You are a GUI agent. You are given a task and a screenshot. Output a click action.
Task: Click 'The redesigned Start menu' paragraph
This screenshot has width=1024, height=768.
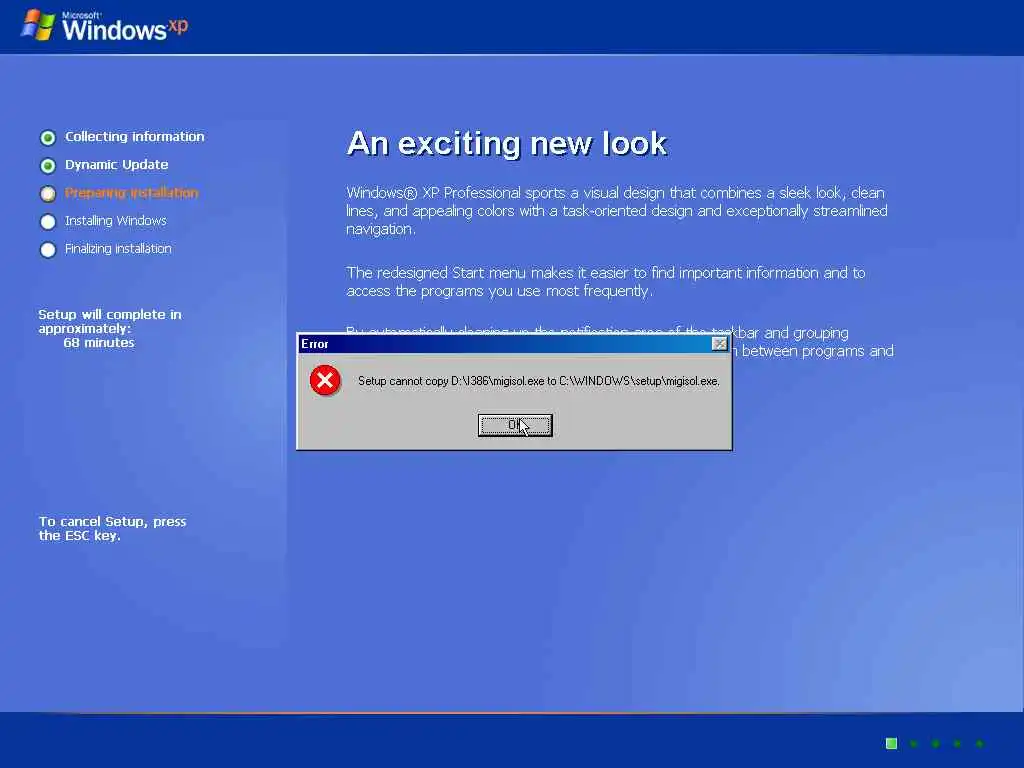point(606,281)
